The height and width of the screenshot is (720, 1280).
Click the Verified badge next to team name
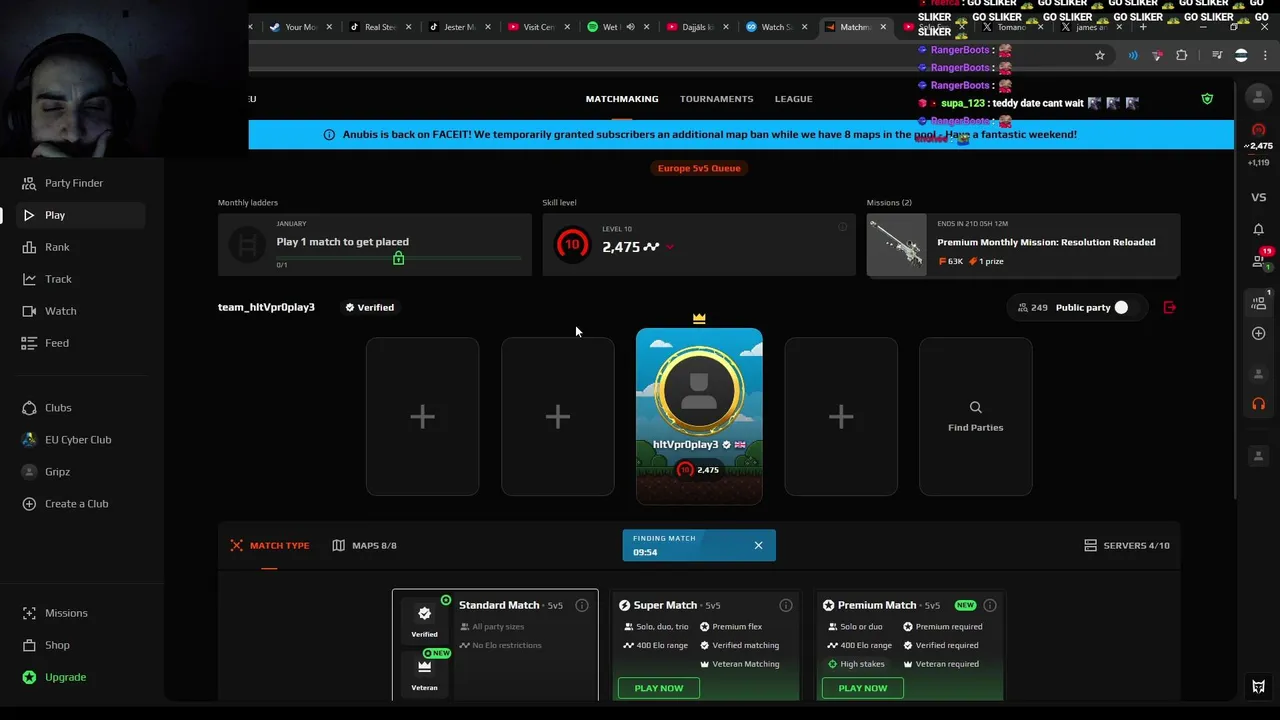pos(369,308)
